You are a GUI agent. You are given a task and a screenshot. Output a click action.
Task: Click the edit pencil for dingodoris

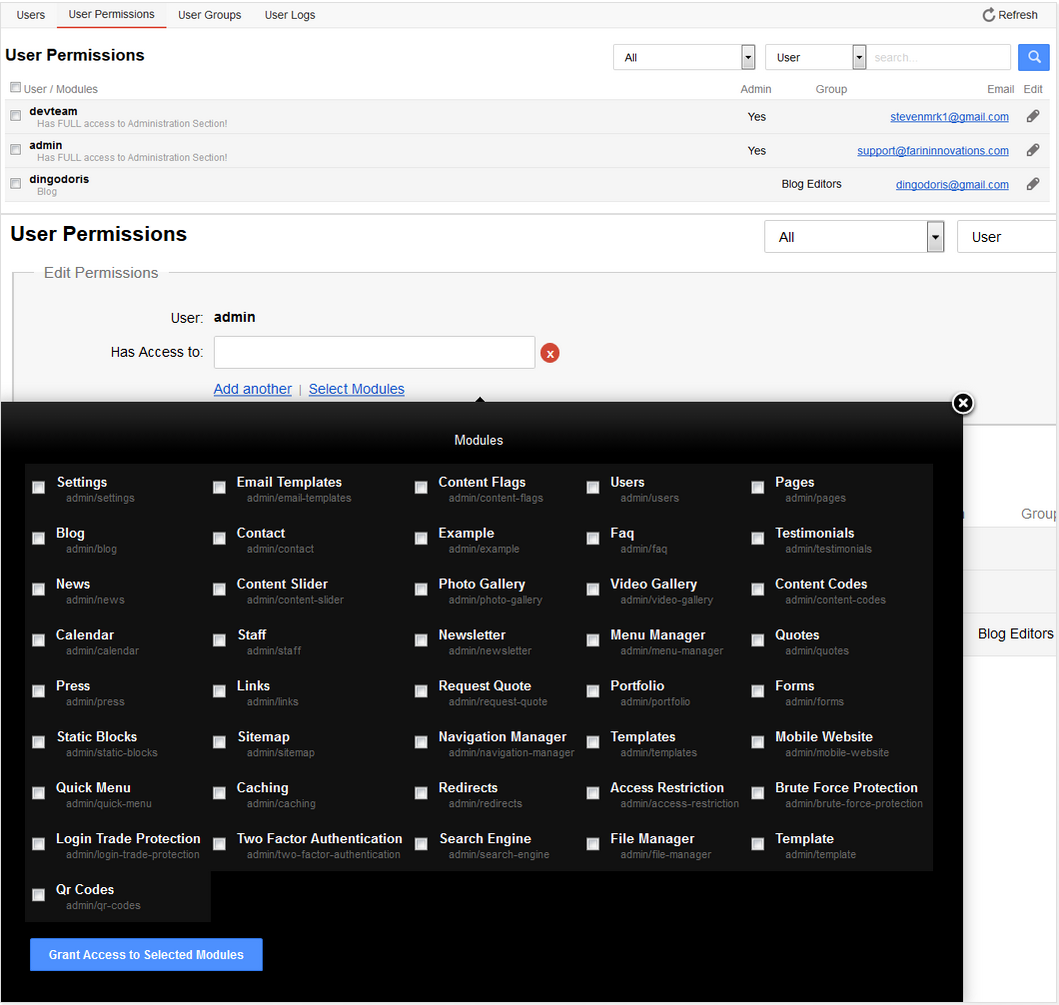coord(1033,184)
